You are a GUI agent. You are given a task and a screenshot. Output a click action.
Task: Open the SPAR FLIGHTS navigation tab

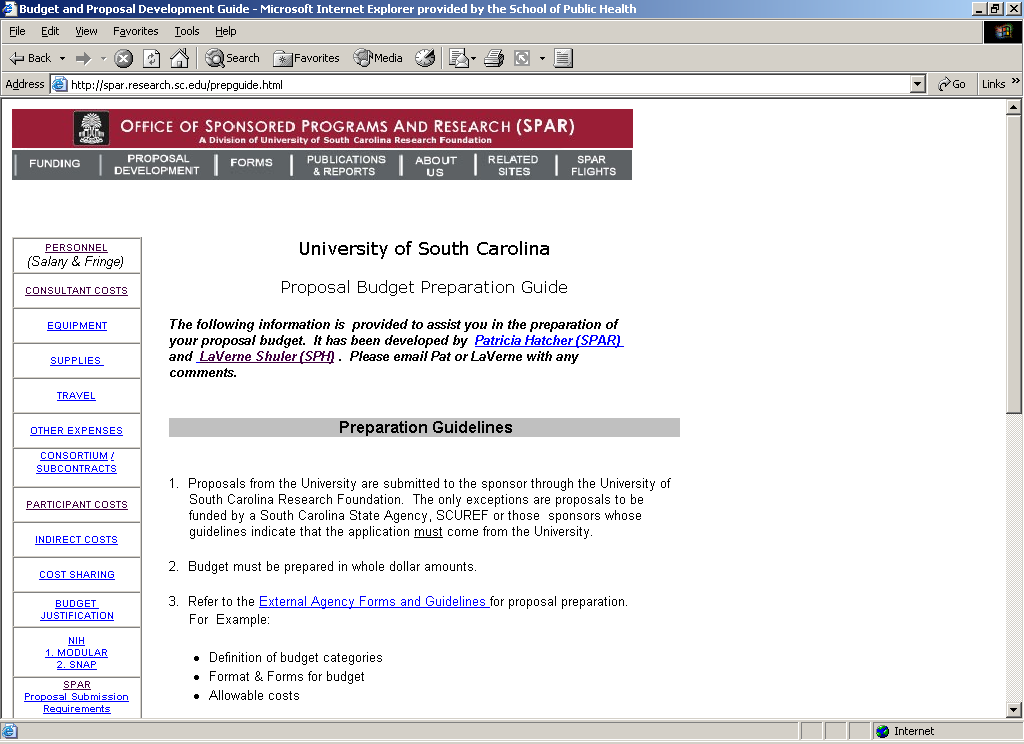[593, 165]
